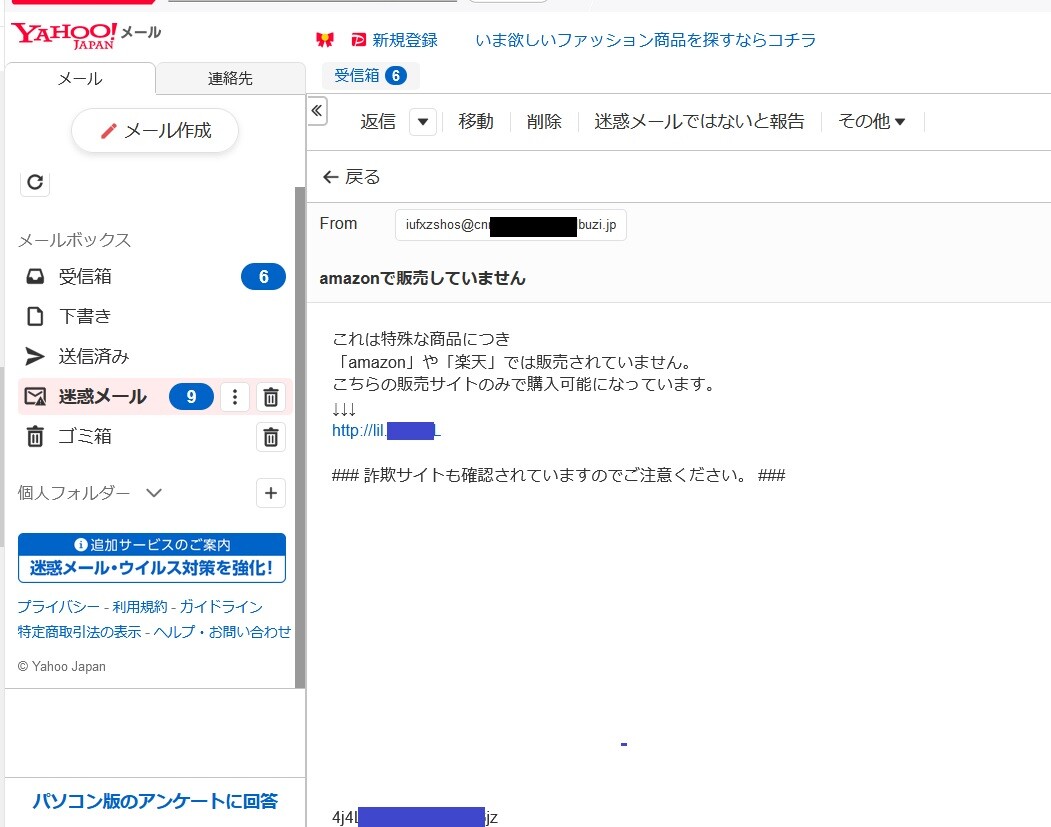Click the sent paper-plane icon
This screenshot has width=1051, height=827.
(x=35, y=357)
